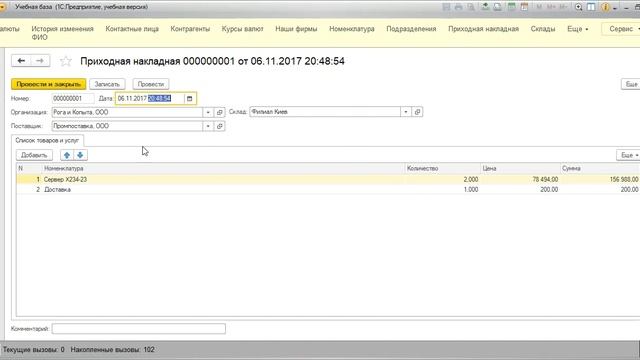Click the Записать button
The image size is (640, 360).
[107, 84]
